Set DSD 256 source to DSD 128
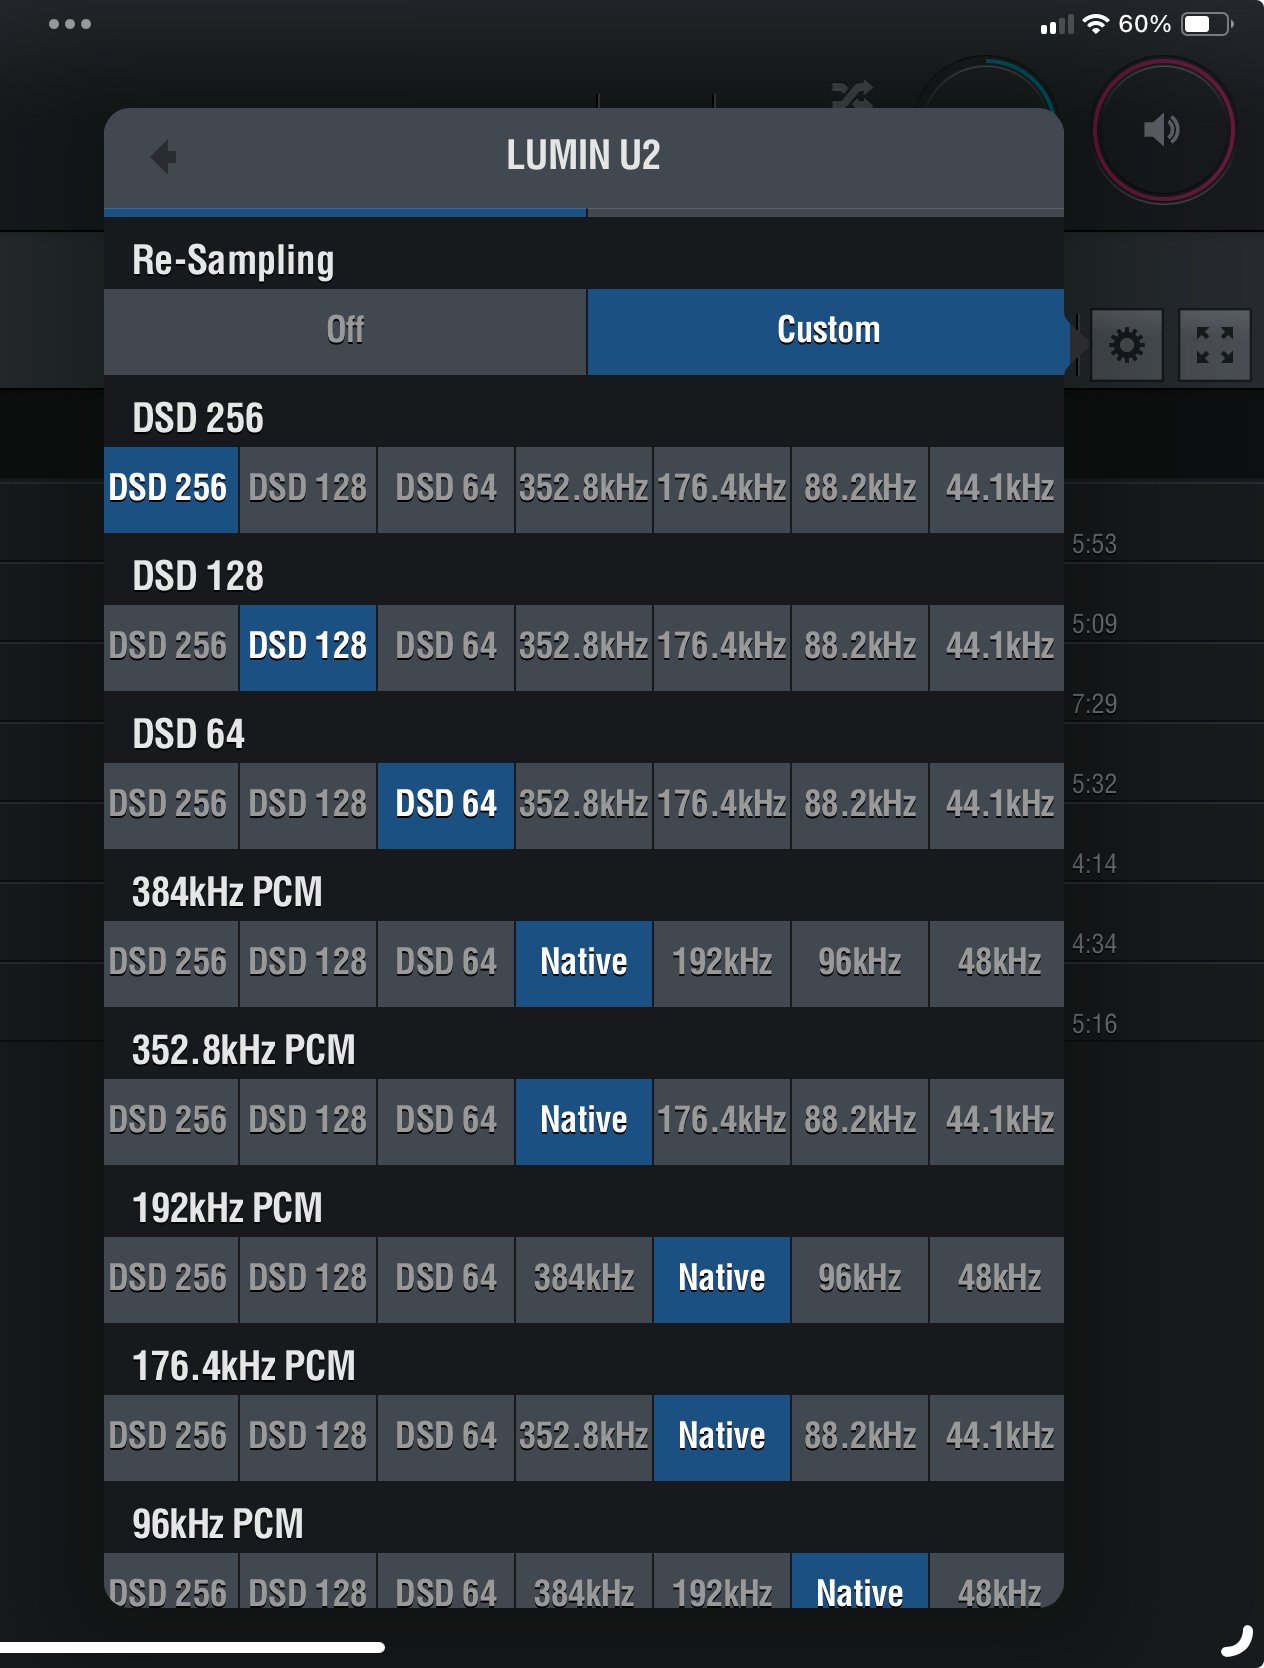 [x=308, y=489]
